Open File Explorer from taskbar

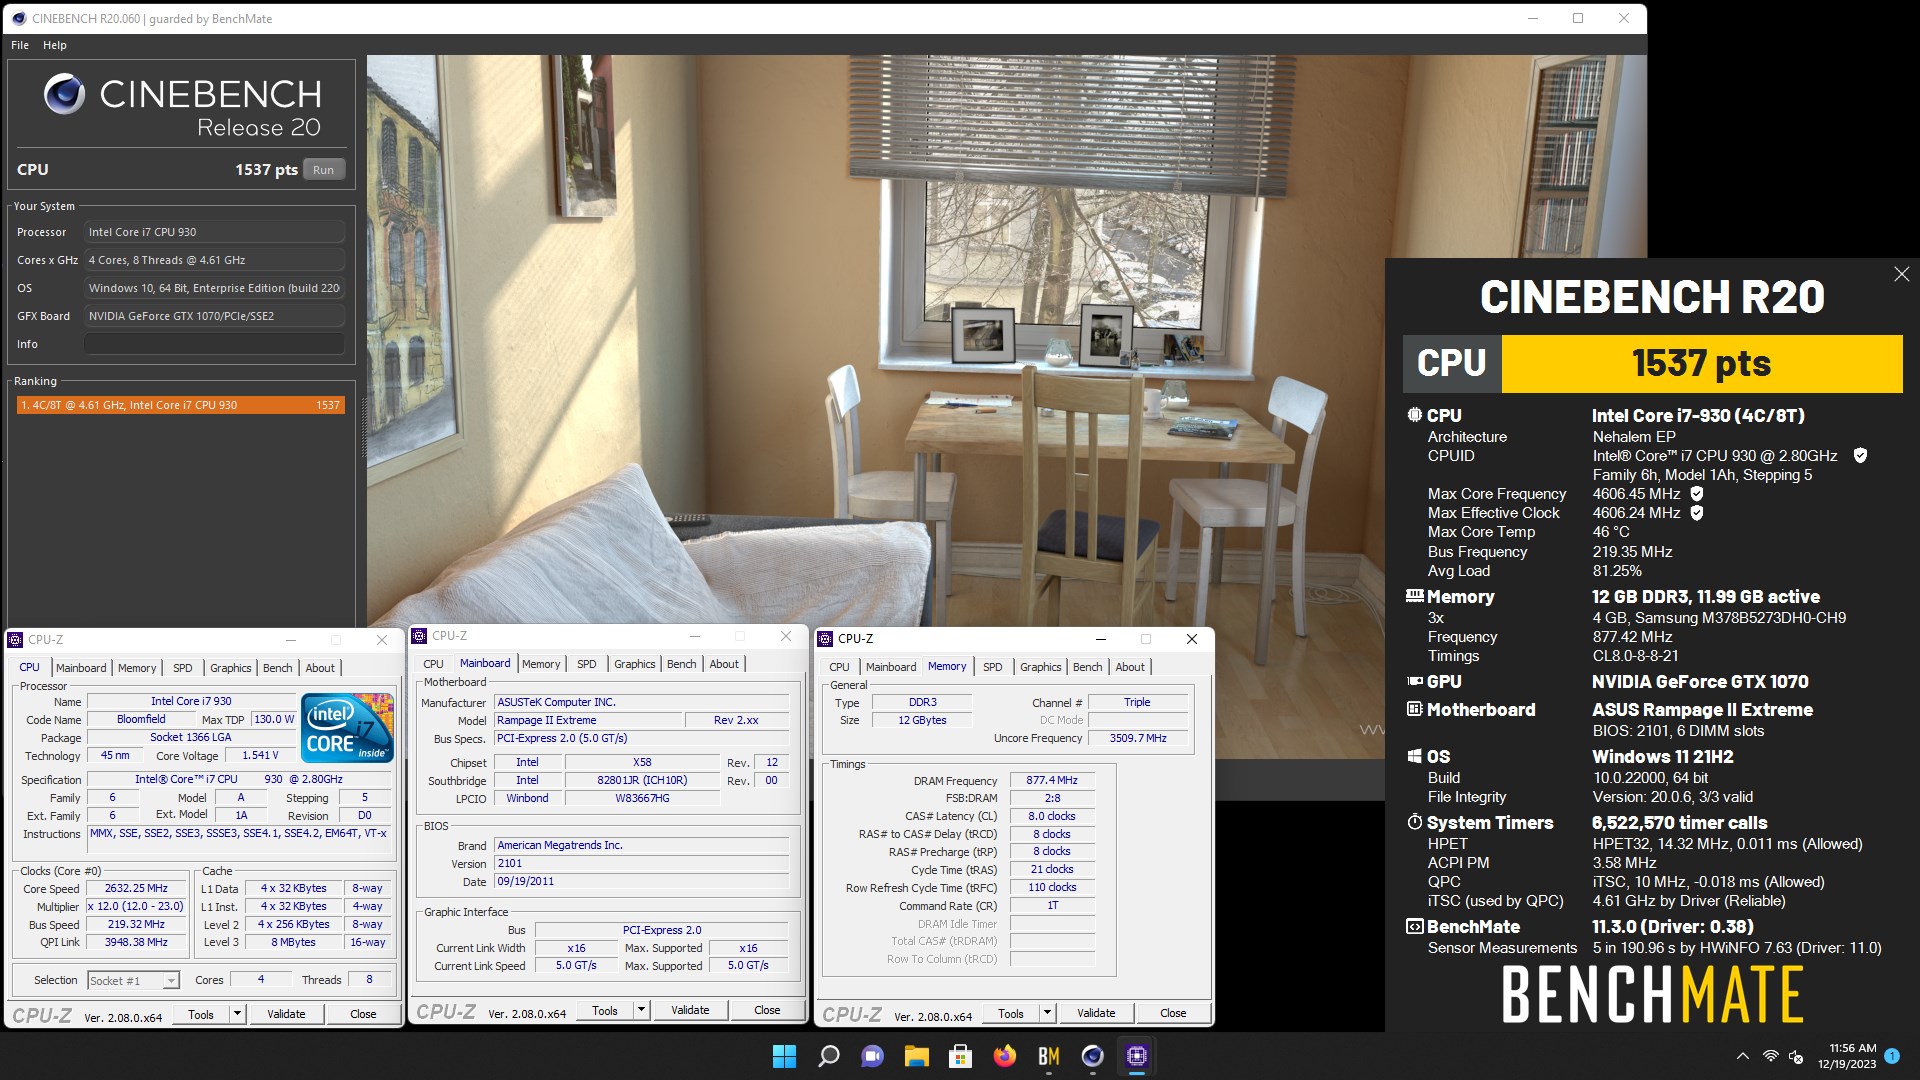click(917, 1056)
